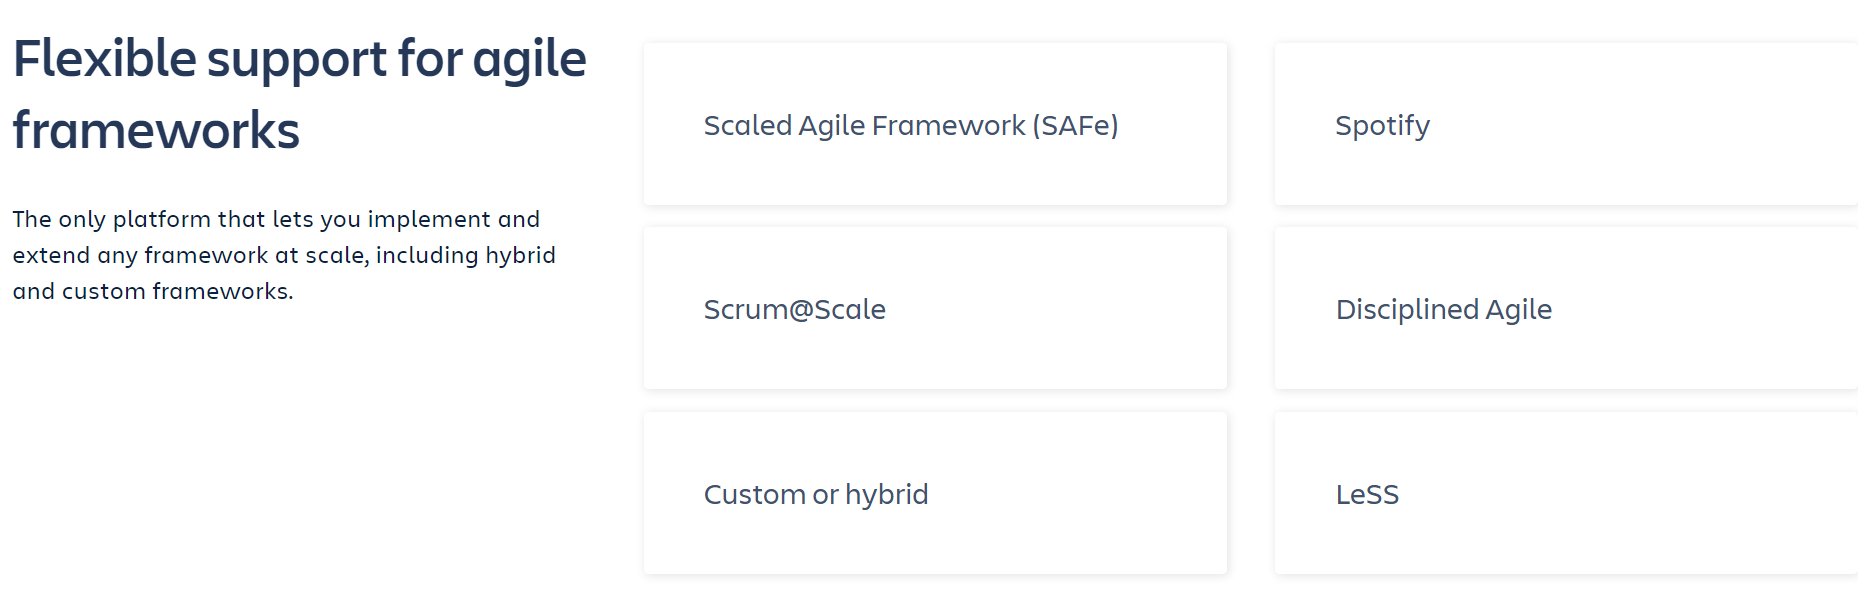View SAFe framework details
This screenshot has width=1858, height=613.
935,124
